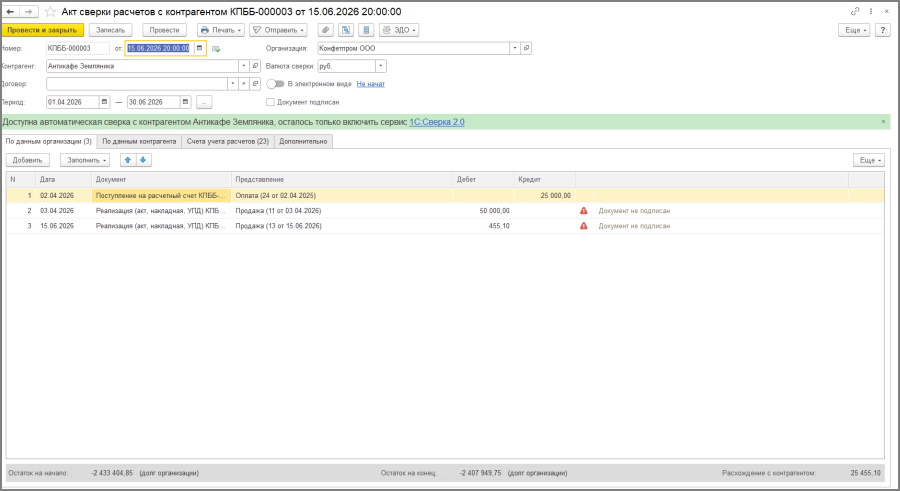
Task: Click the Номер field КПББ-000003
Action: click(x=77, y=48)
